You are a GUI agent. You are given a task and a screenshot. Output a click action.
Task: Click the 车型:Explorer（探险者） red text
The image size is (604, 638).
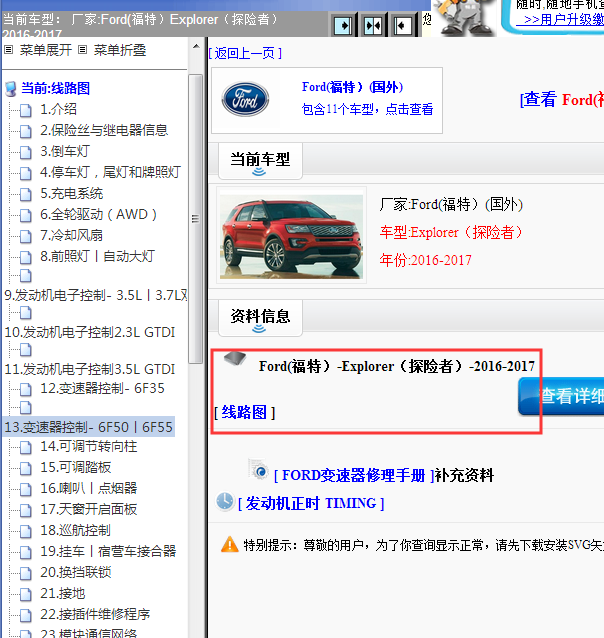coord(451,232)
